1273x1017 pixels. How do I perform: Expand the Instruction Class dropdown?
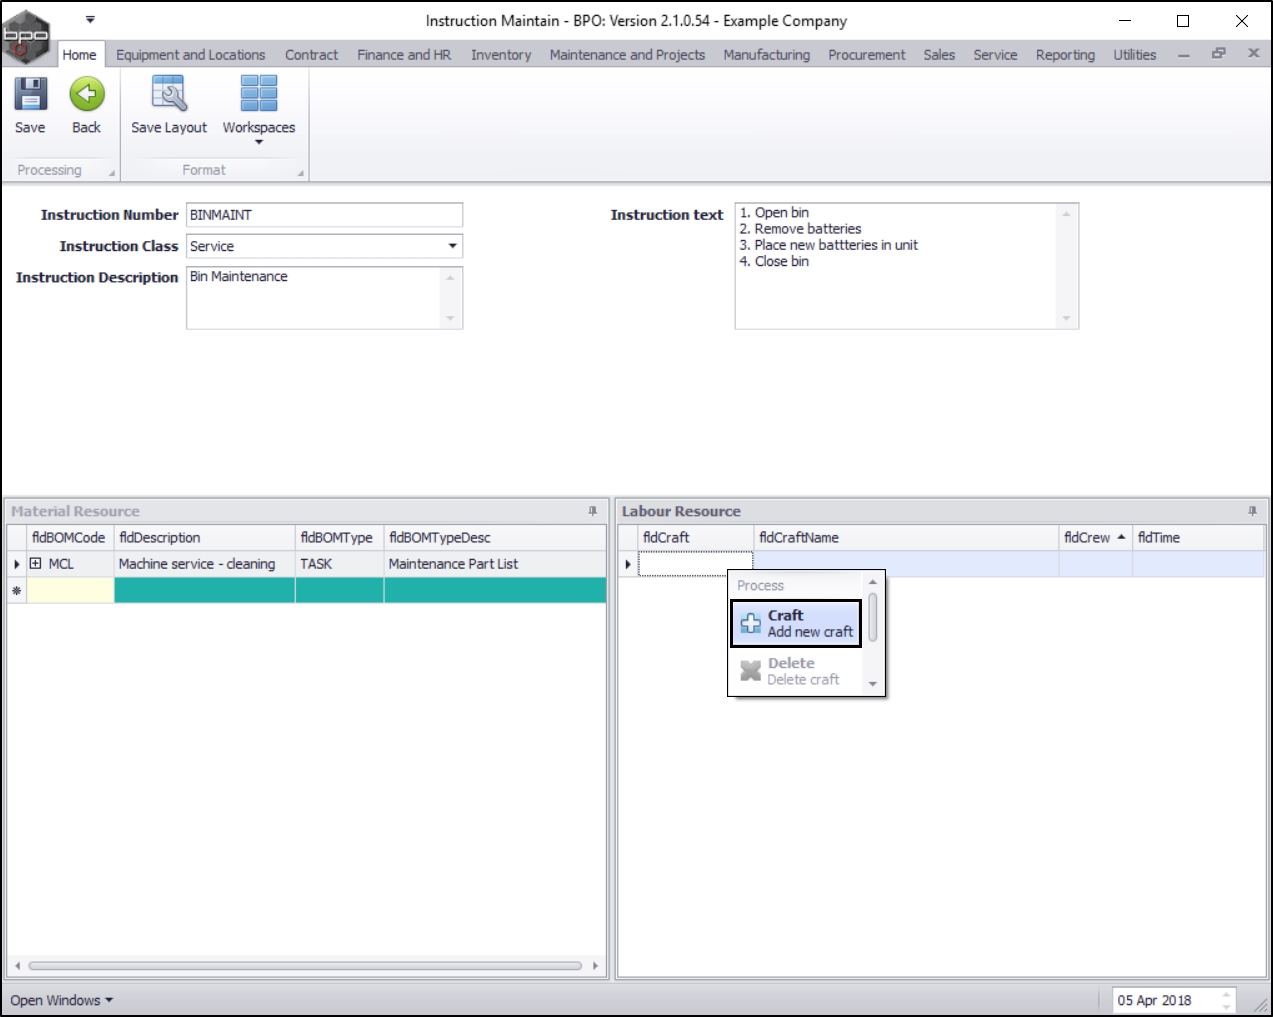point(452,246)
